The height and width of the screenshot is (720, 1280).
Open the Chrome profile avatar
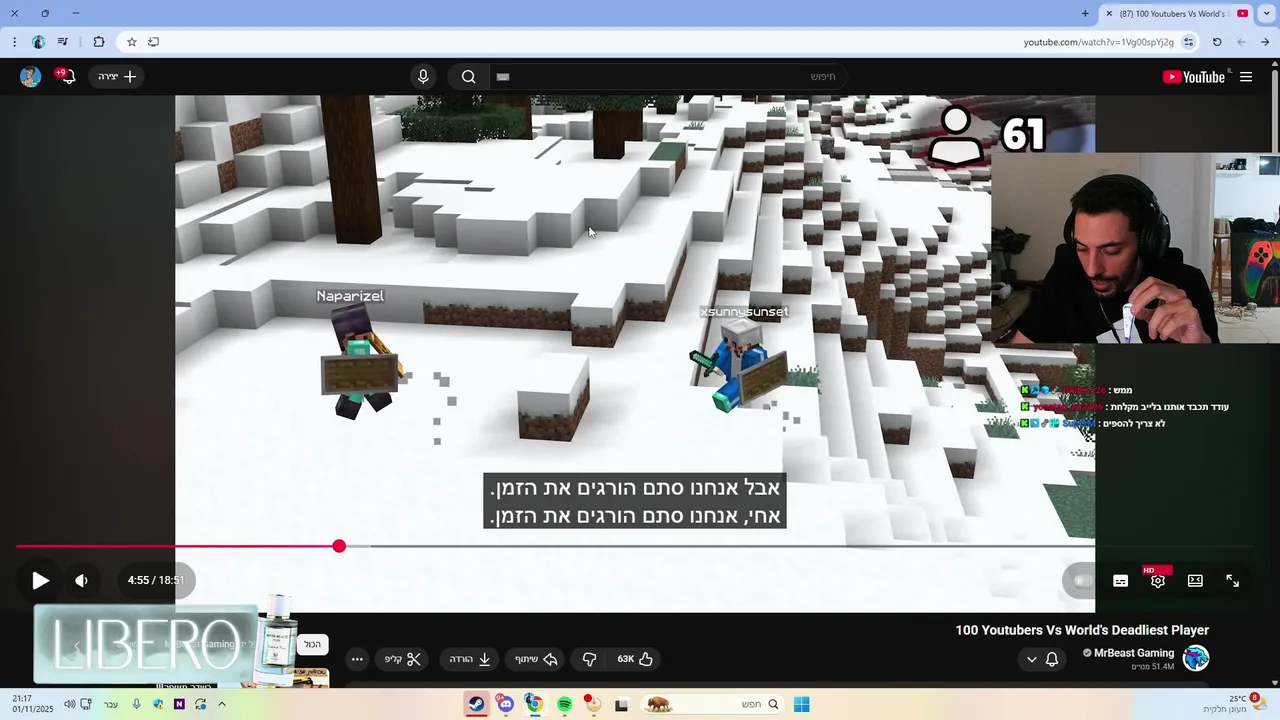pyautogui.click(x=38, y=42)
